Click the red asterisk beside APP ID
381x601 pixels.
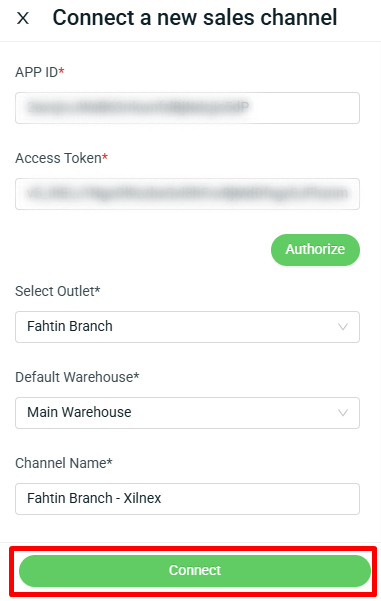click(61, 70)
